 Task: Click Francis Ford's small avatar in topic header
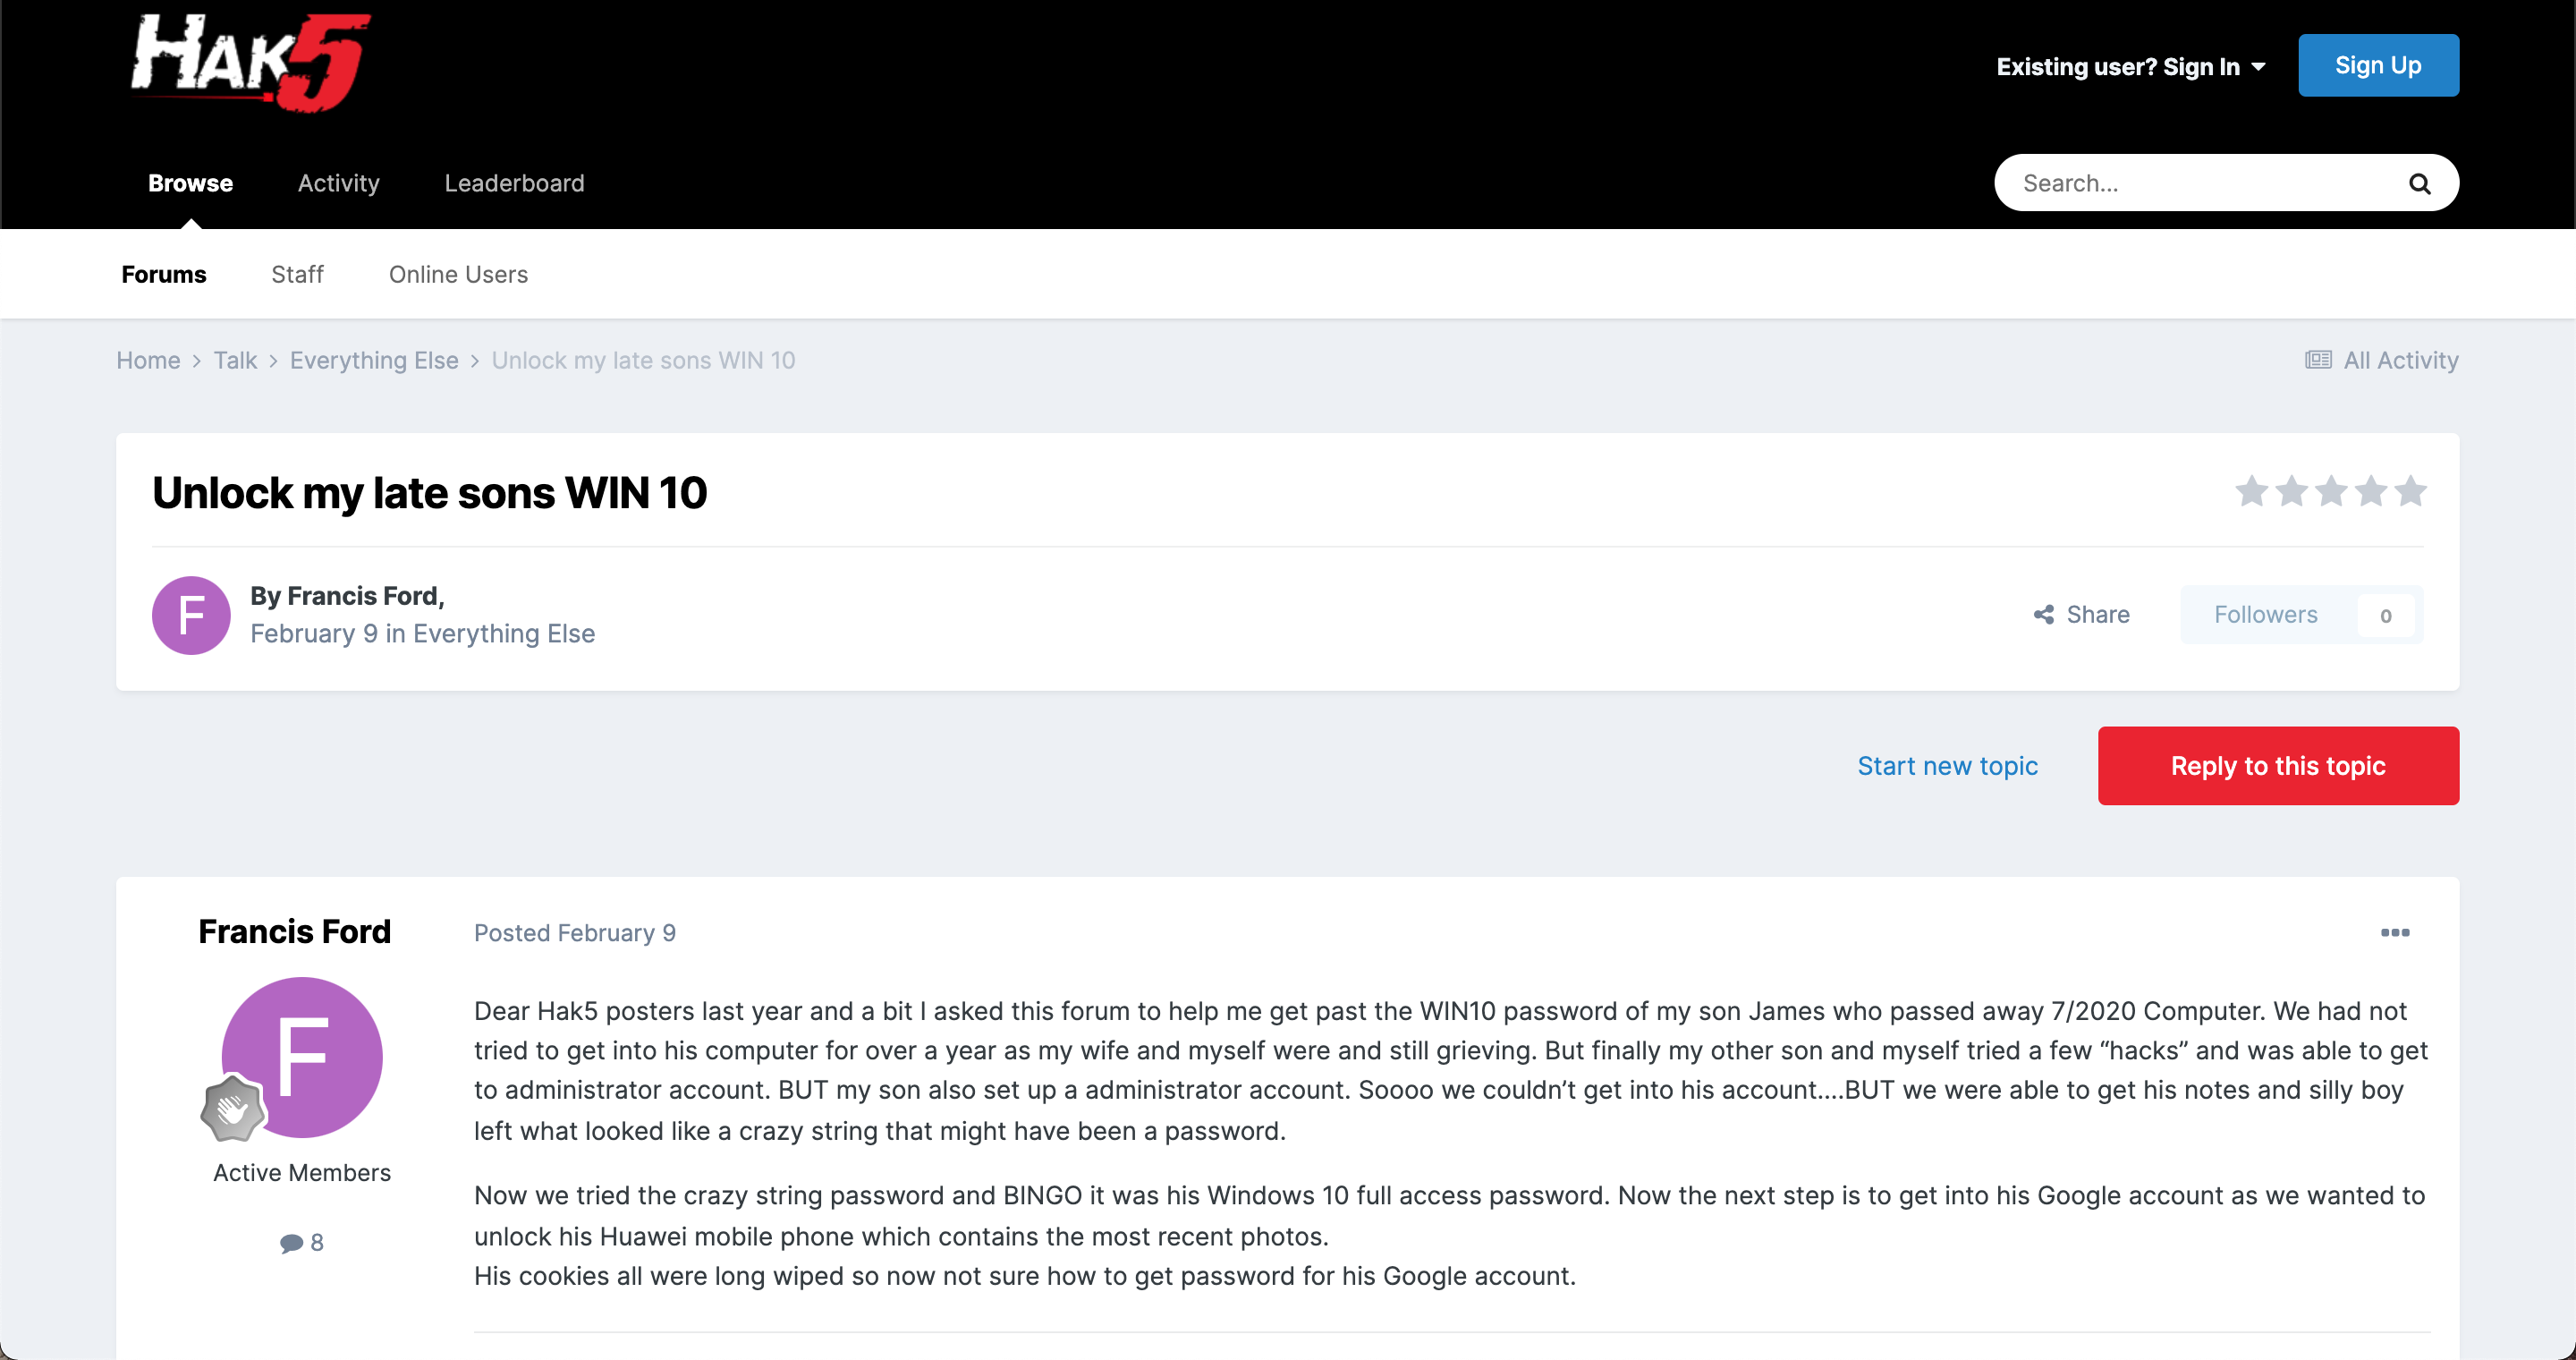[191, 615]
